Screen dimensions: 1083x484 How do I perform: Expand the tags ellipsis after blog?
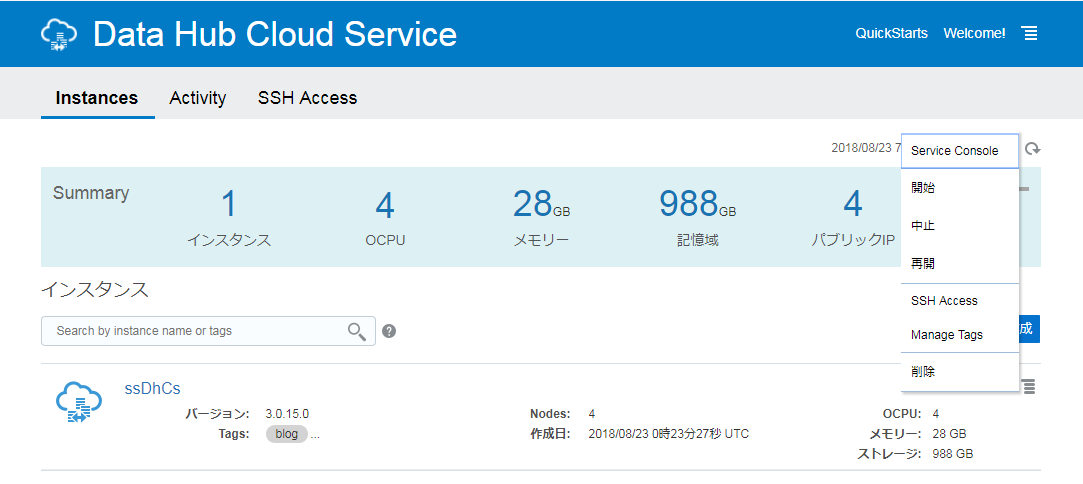pyautogui.click(x=315, y=434)
